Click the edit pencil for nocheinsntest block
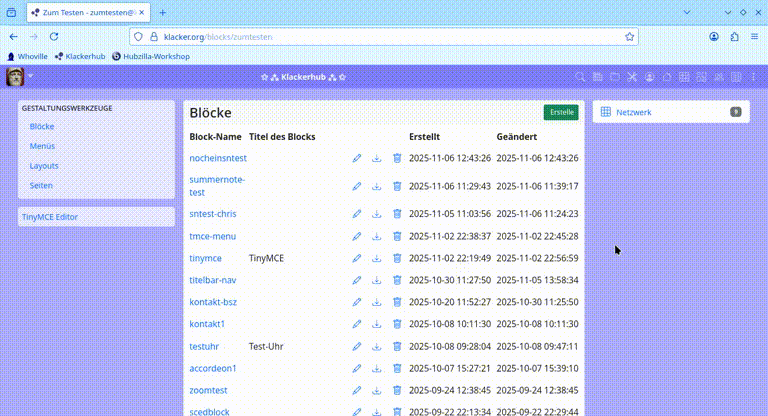Image resolution: width=768 pixels, height=416 pixels. click(357, 158)
